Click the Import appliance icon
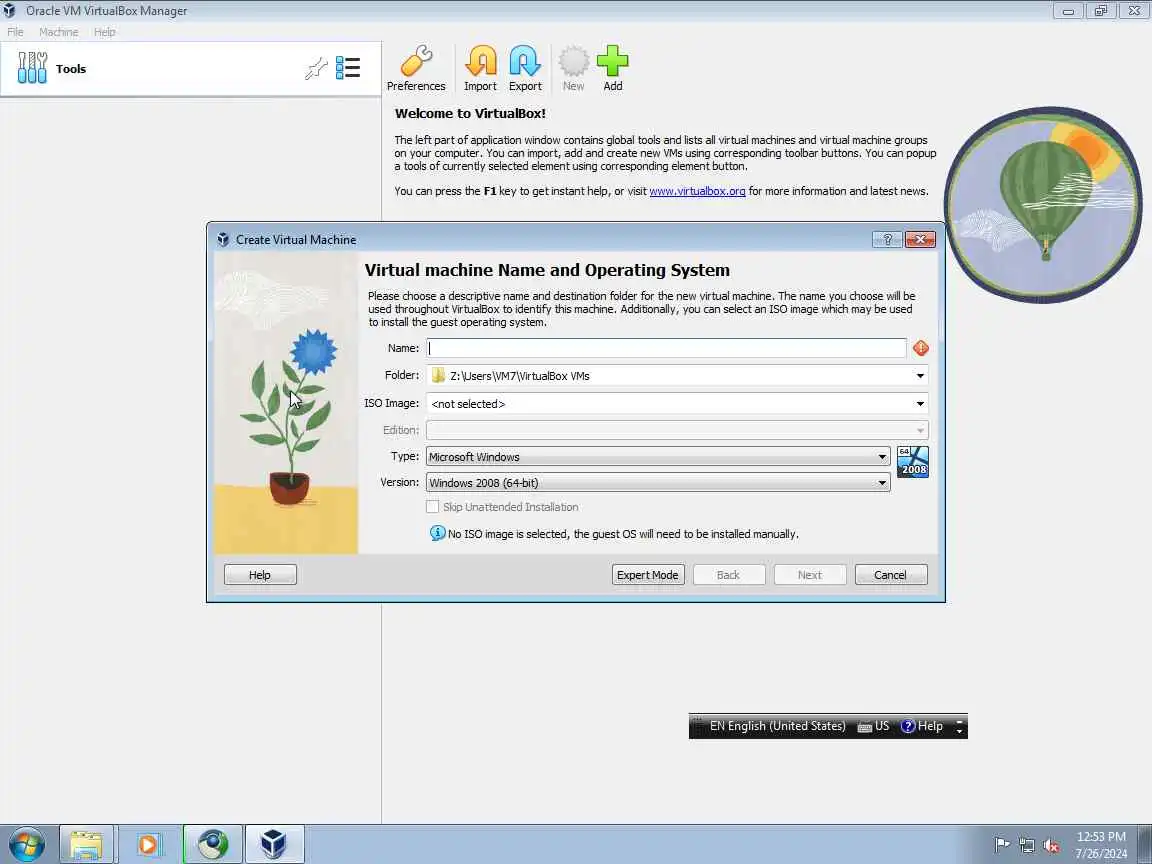Viewport: 1152px width, 864px height. pyautogui.click(x=480, y=68)
